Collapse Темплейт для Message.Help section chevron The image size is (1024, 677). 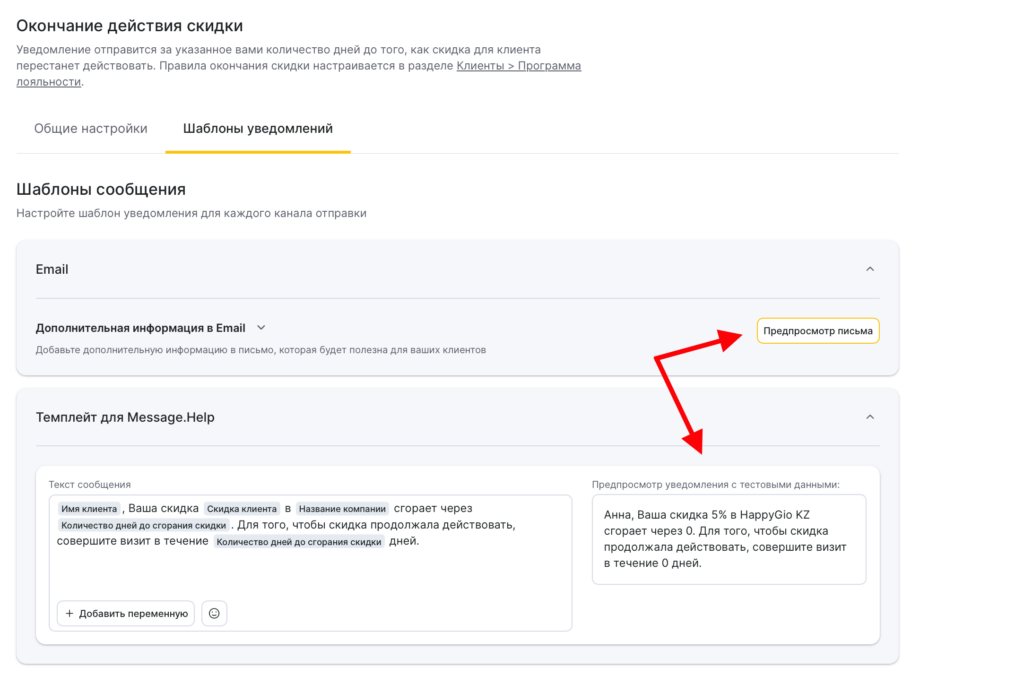[869, 417]
